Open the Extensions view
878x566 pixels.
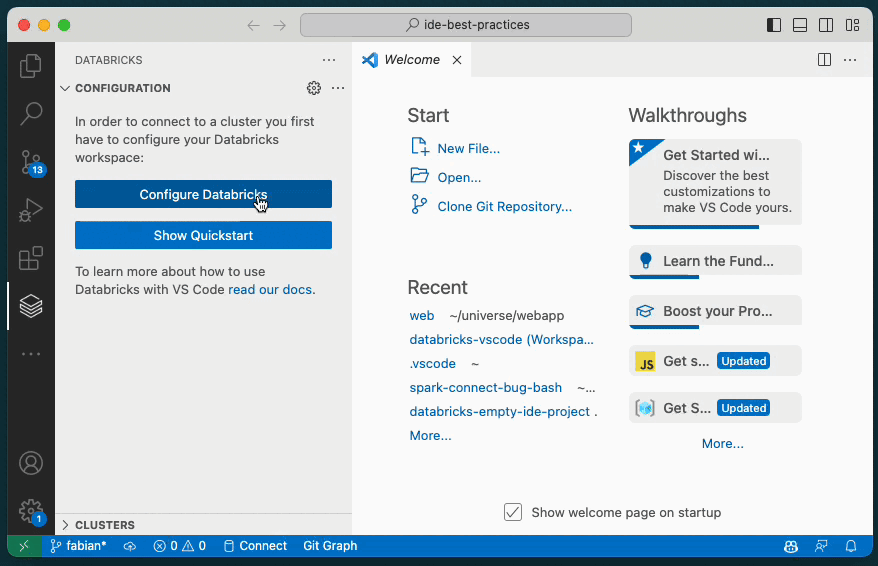(x=31, y=258)
